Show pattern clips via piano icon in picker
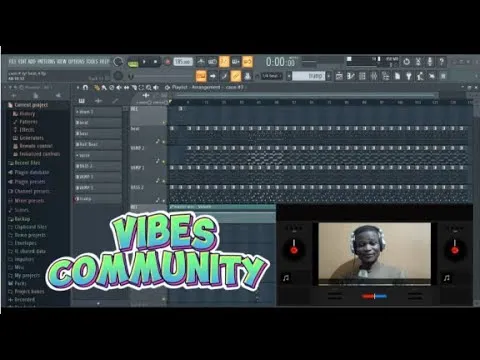Viewport: 480px width, 360px height. [x=82, y=101]
